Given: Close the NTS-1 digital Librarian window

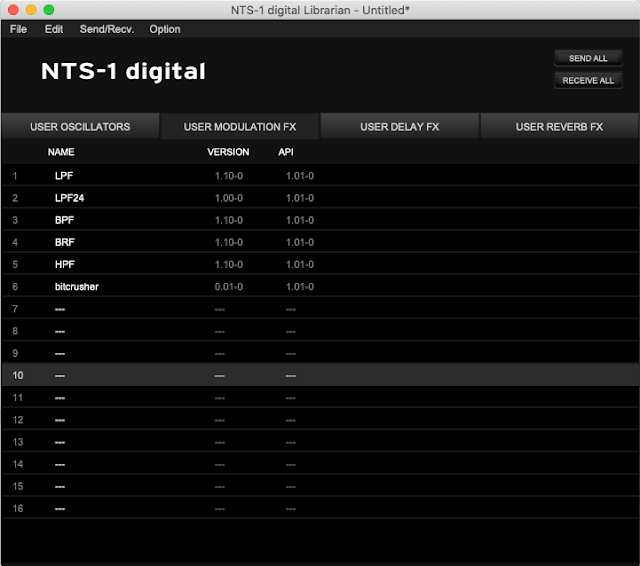Looking at the screenshot, I should (x=13, y=10).
